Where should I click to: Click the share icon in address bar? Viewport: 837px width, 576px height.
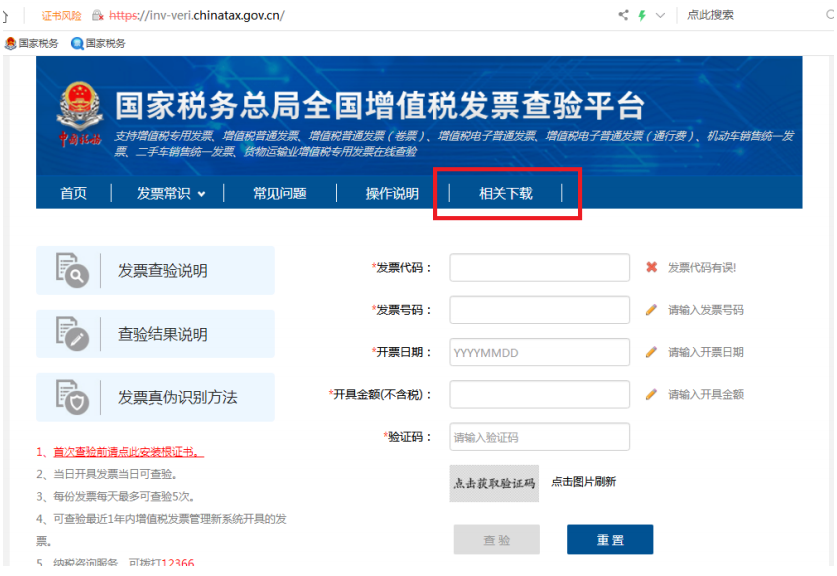tap(623, 15)
